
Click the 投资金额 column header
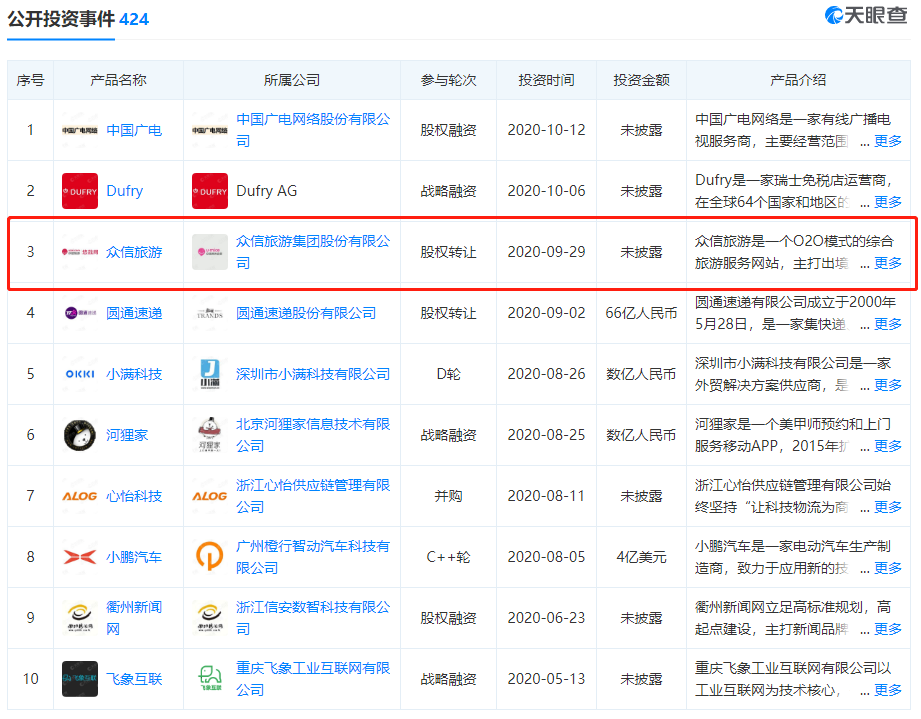(641, 80)
